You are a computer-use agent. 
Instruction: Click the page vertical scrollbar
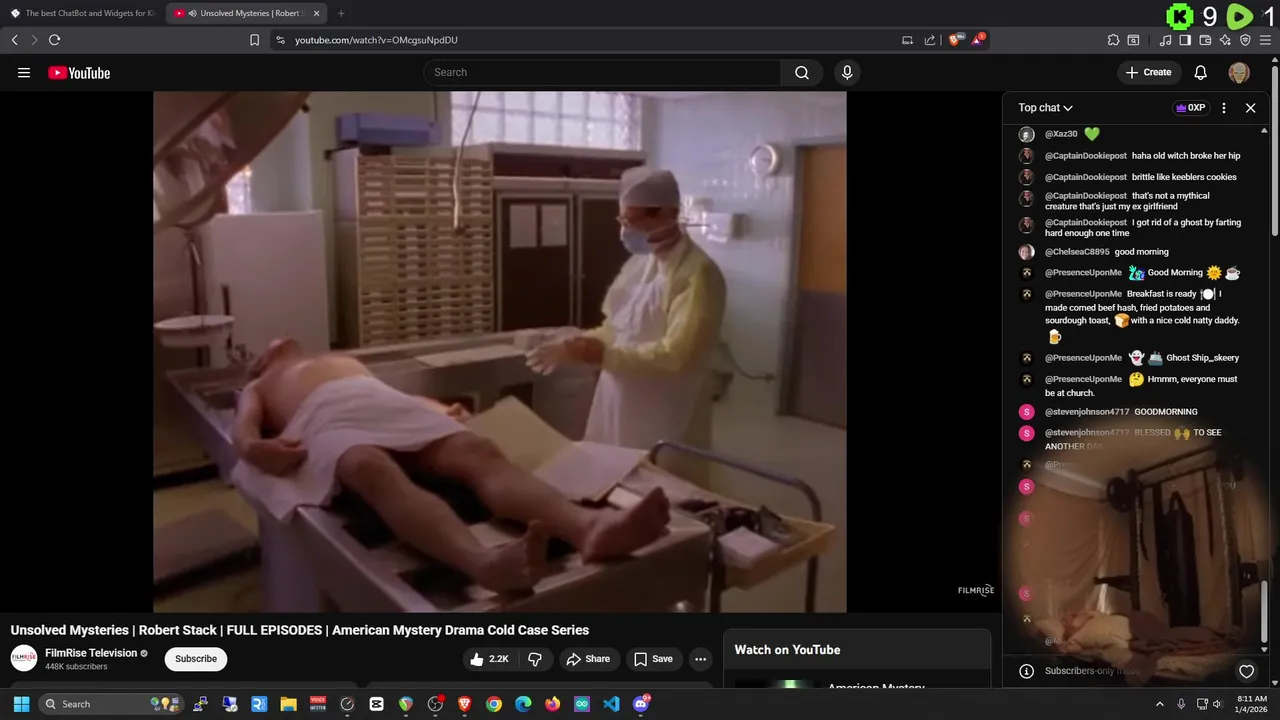coord(1276,150)
